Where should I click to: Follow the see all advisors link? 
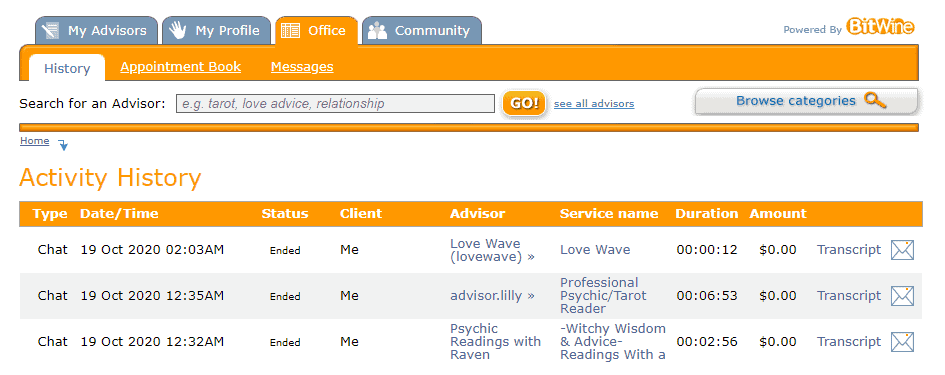(594, 104)
